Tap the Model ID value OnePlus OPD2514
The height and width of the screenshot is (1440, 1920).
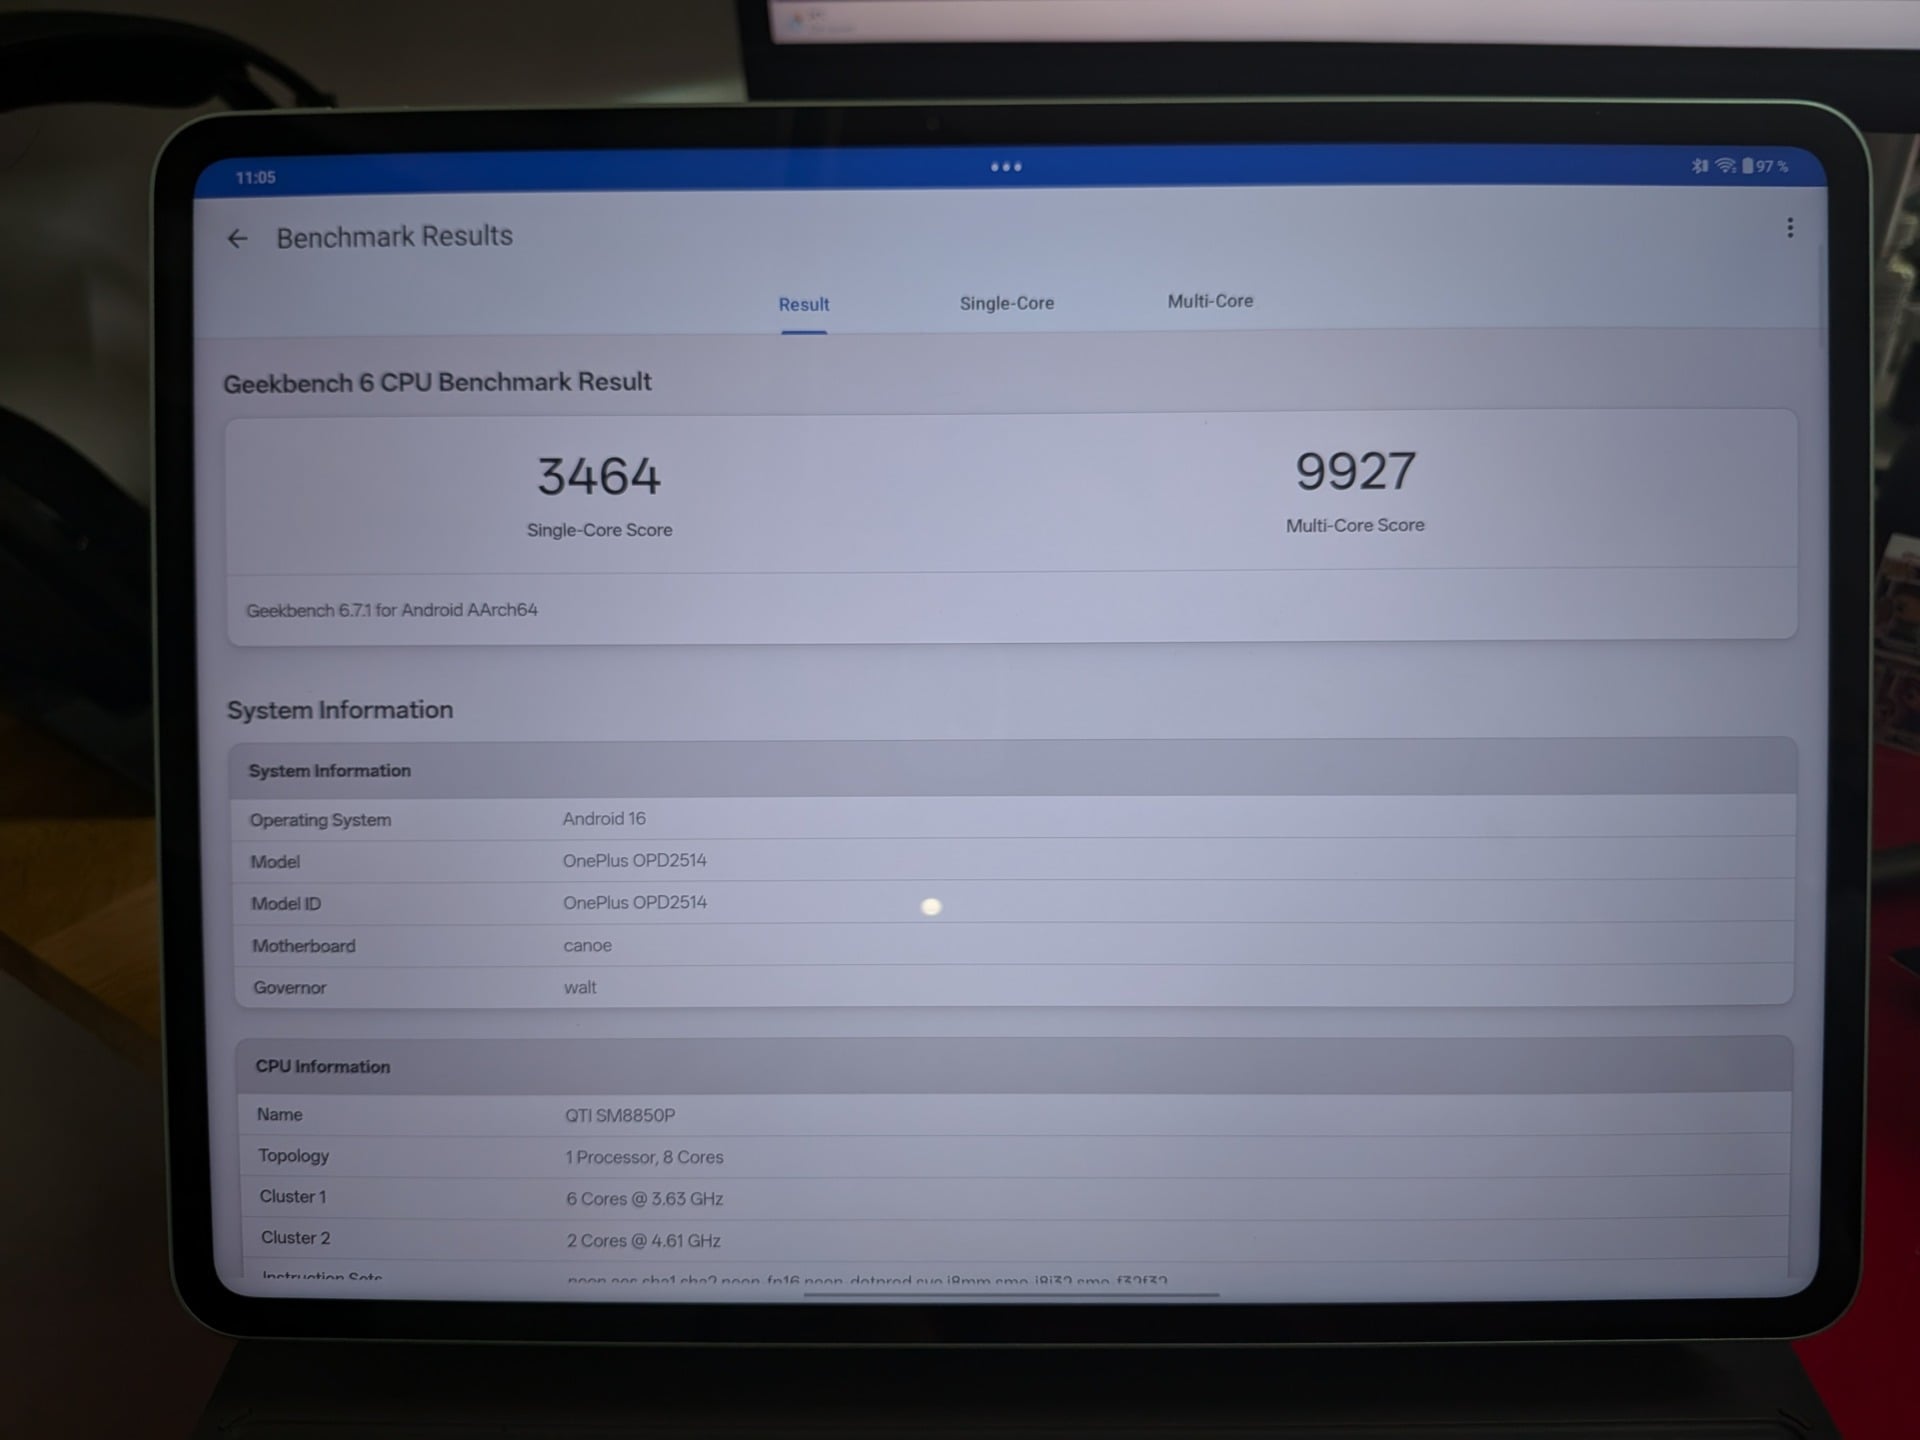coord(634,903)
